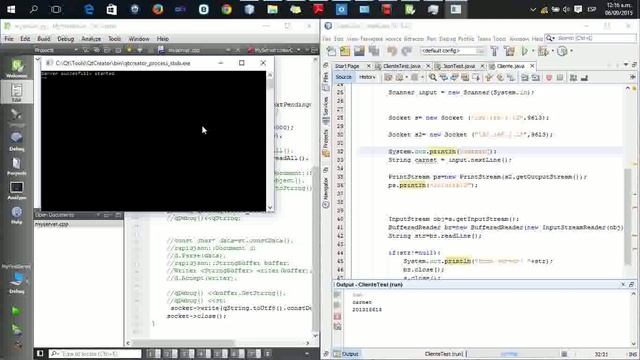
Task: Open the Qt Creator Build menu
Action: point(44,39)
